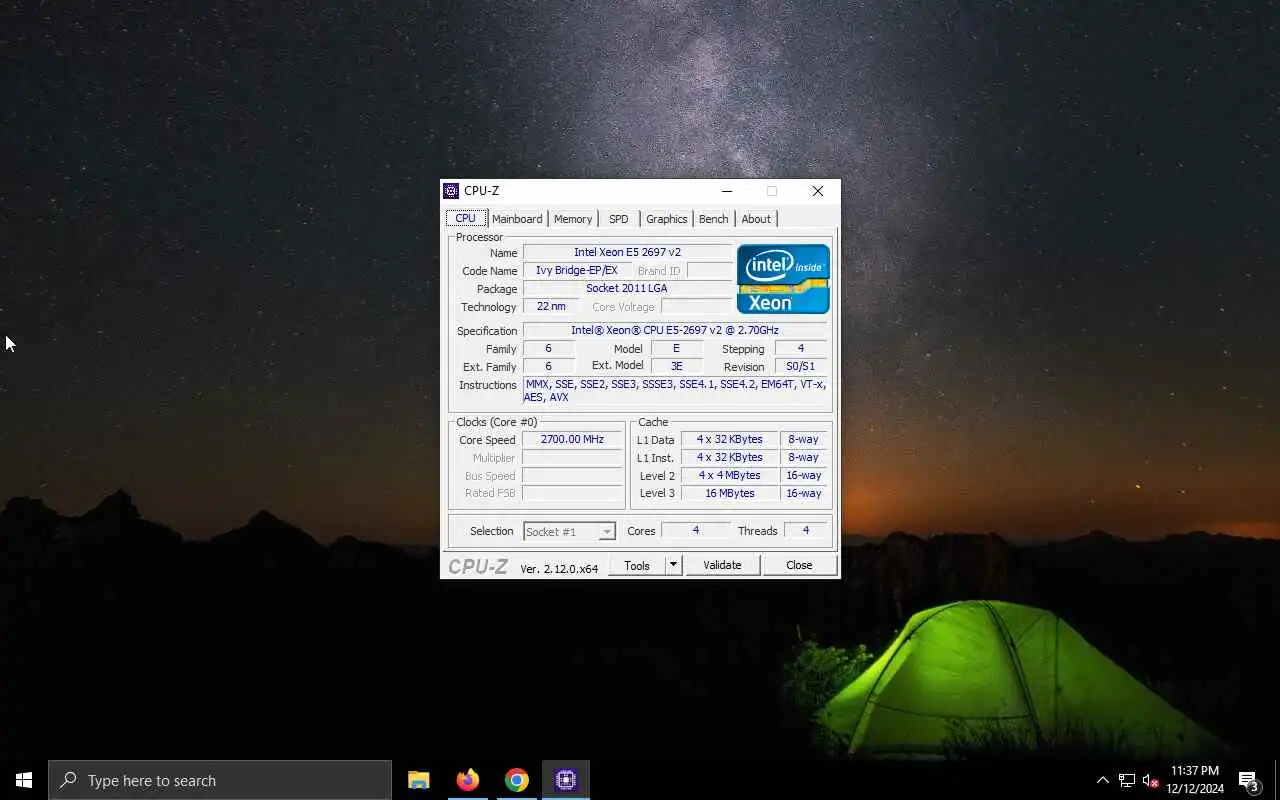Switch to the Mainboard tab
The image size is (1280, 800).
coord(517,219)
